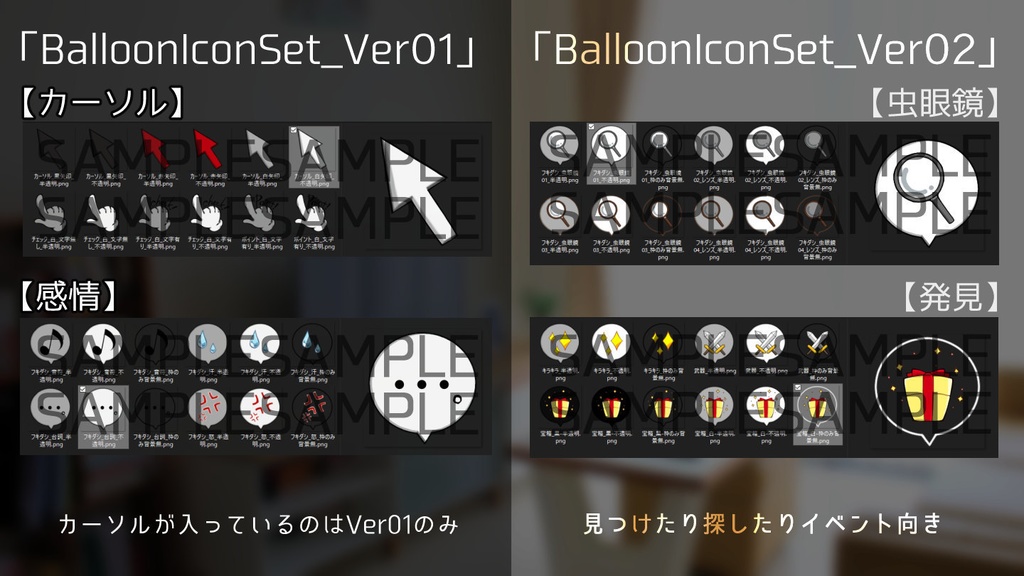Image resolution: width=1024 pixels, height=576 pixels.
Task: Click the large gift box balloon preview
Action: pos(927,391)
